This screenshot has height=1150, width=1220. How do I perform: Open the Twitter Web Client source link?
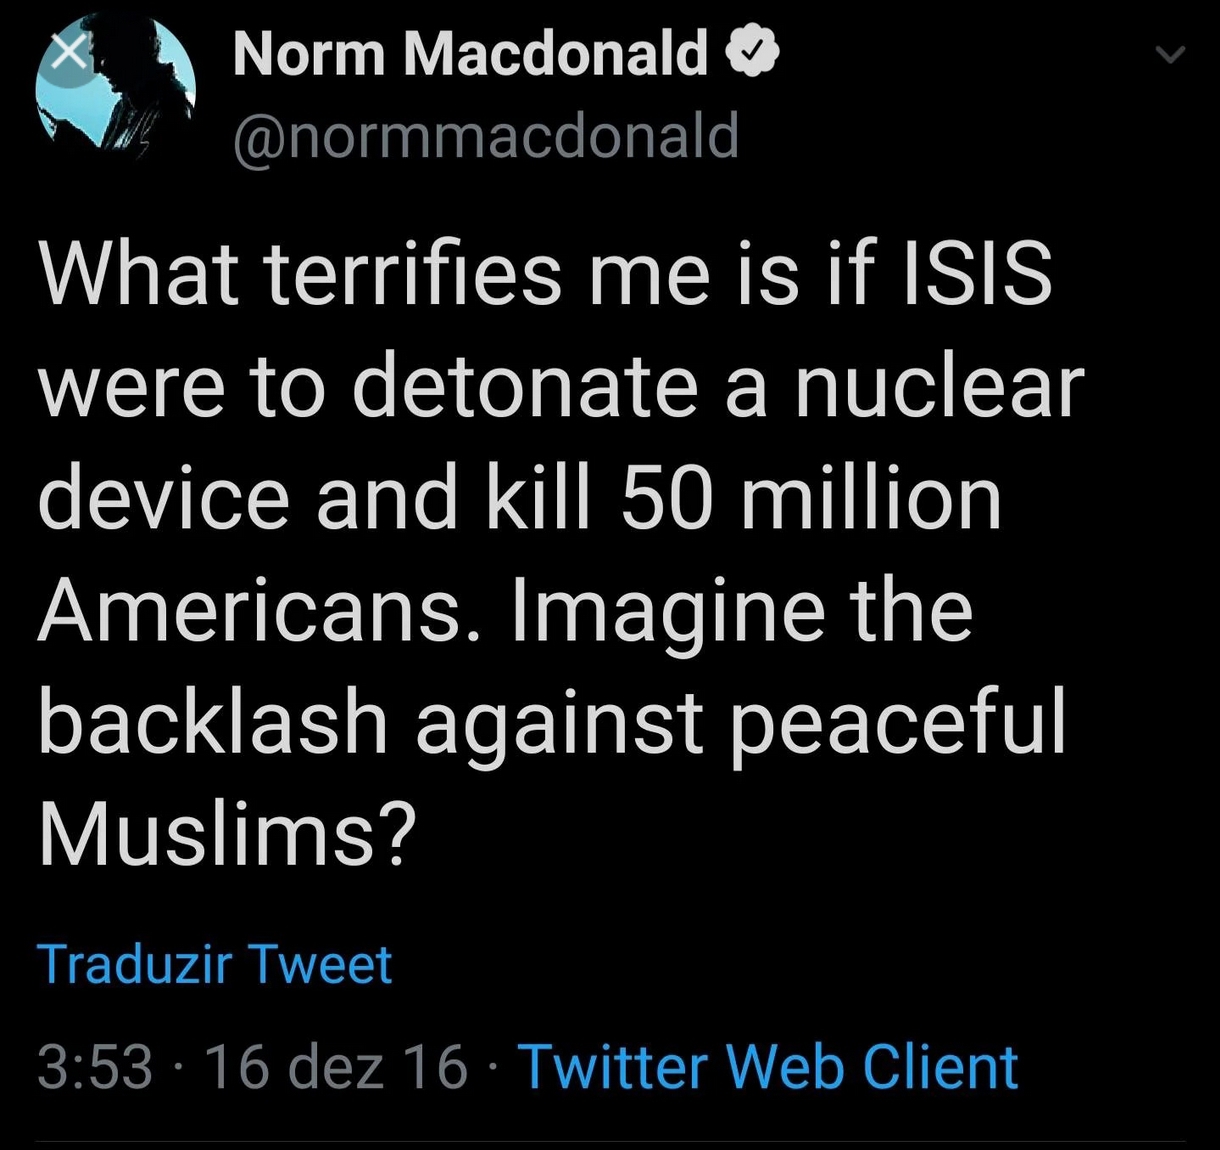[768, 1066]
